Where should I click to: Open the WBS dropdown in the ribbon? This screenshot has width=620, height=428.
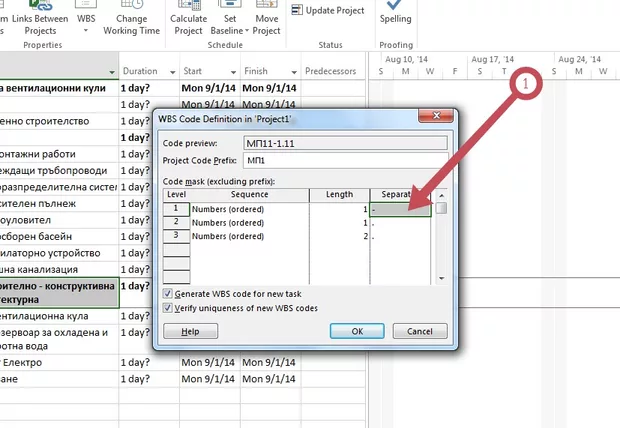pos(87,24)
